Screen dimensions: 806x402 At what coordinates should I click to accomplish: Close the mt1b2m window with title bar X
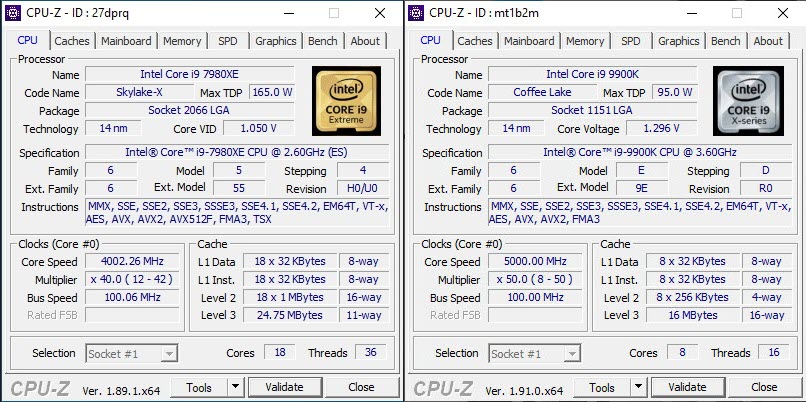point(783,13)
